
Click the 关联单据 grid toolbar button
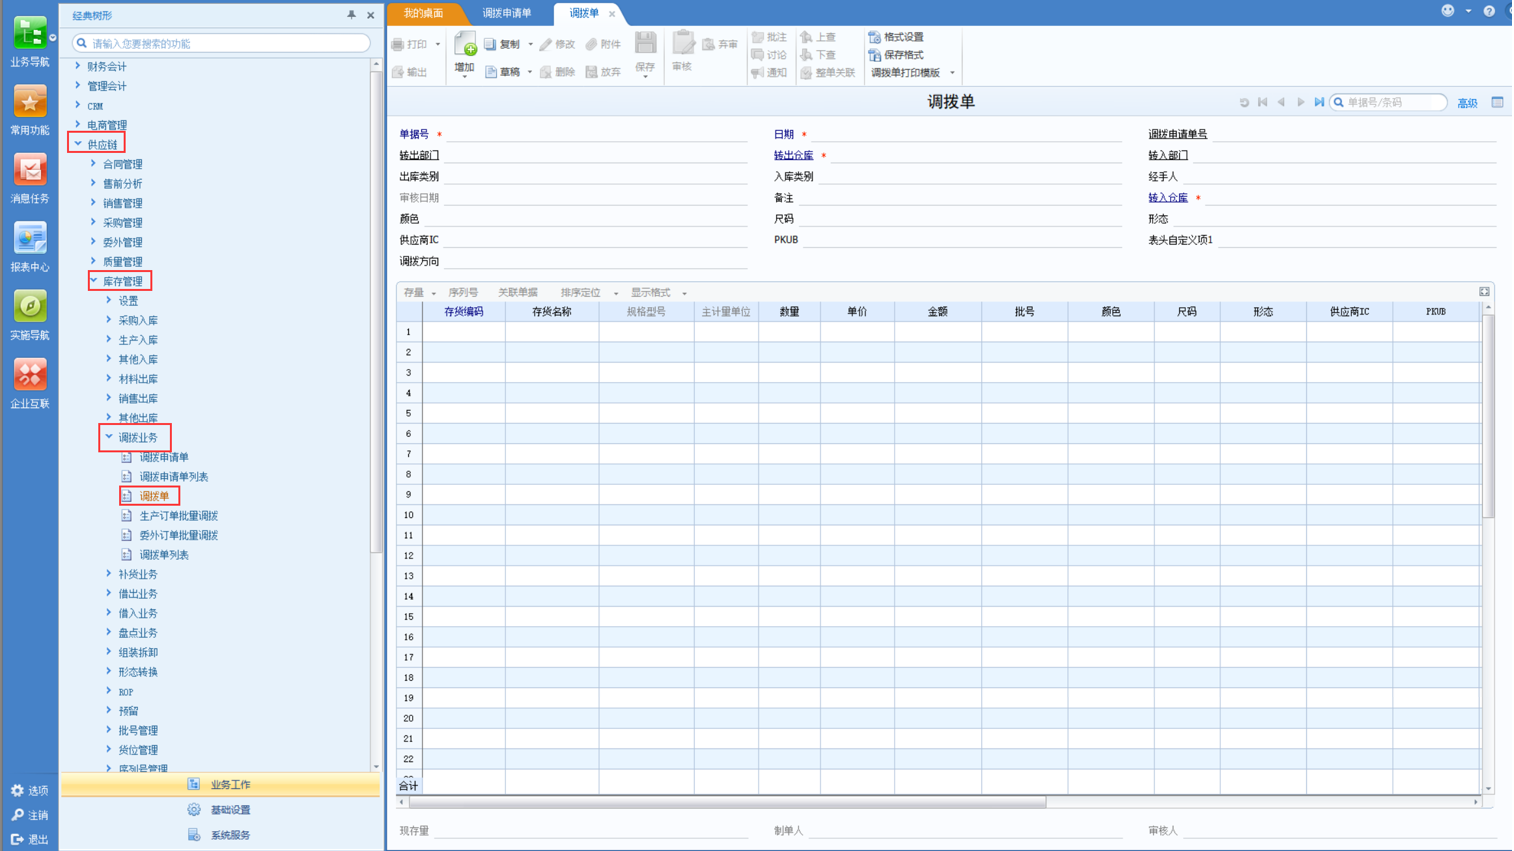coord(518,293)
